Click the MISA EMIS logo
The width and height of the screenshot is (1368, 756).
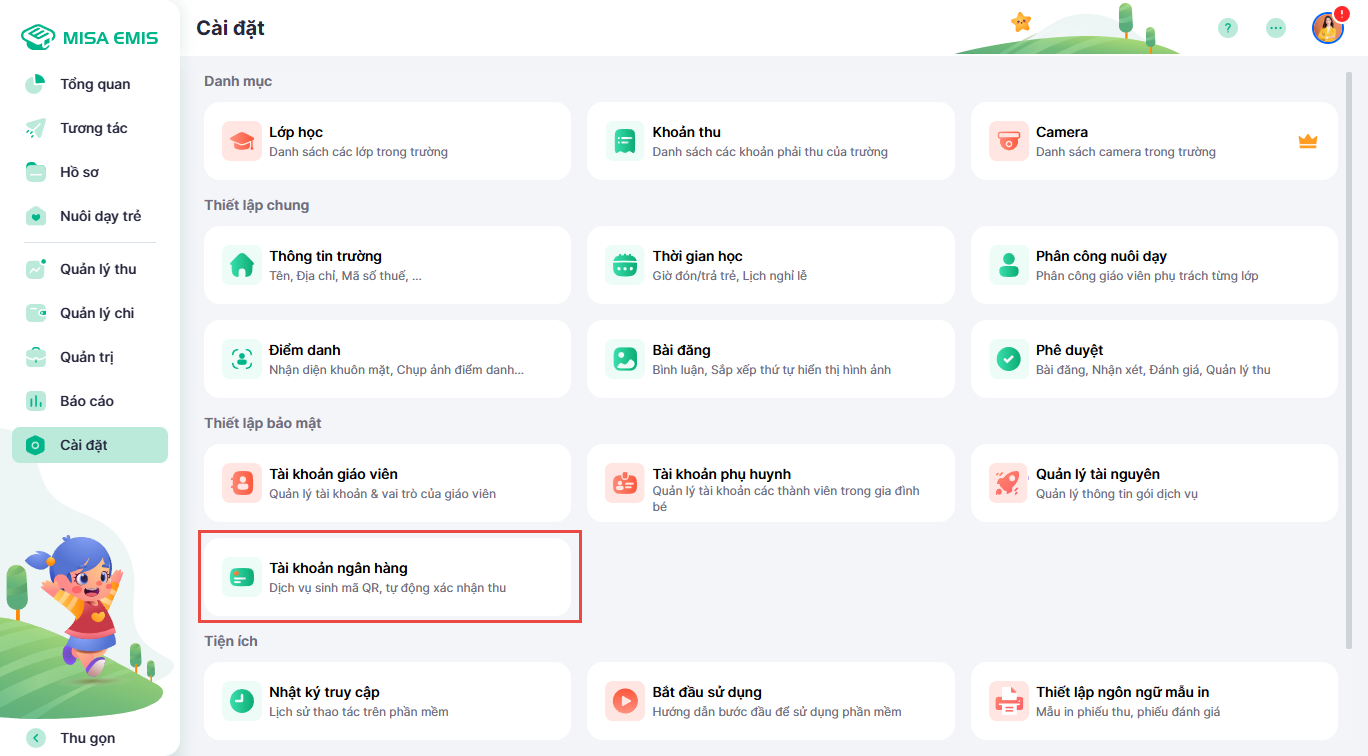click(x=90, y=38)
